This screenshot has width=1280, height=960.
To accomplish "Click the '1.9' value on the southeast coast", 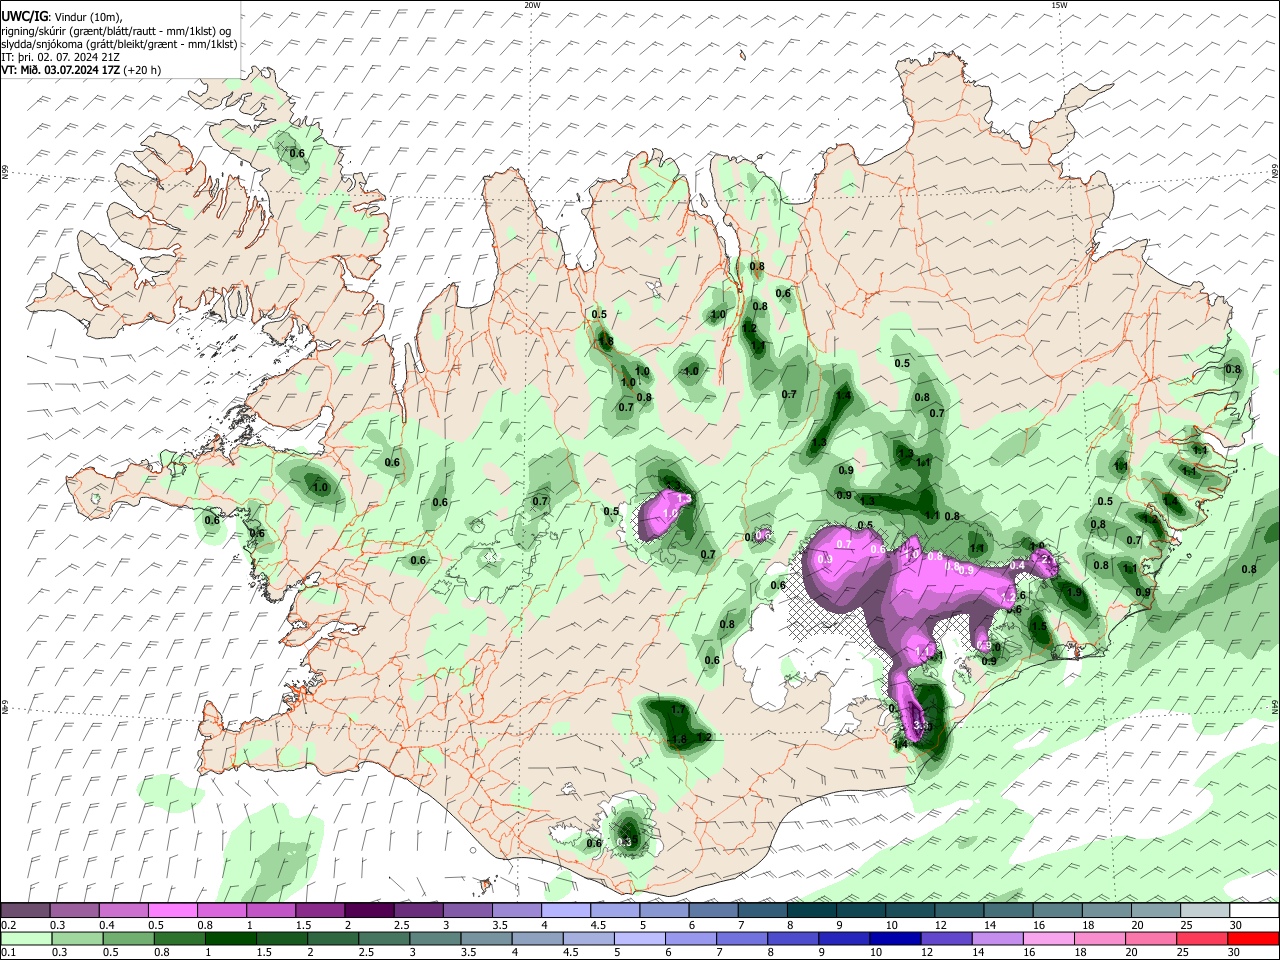I will [1074, 592].
